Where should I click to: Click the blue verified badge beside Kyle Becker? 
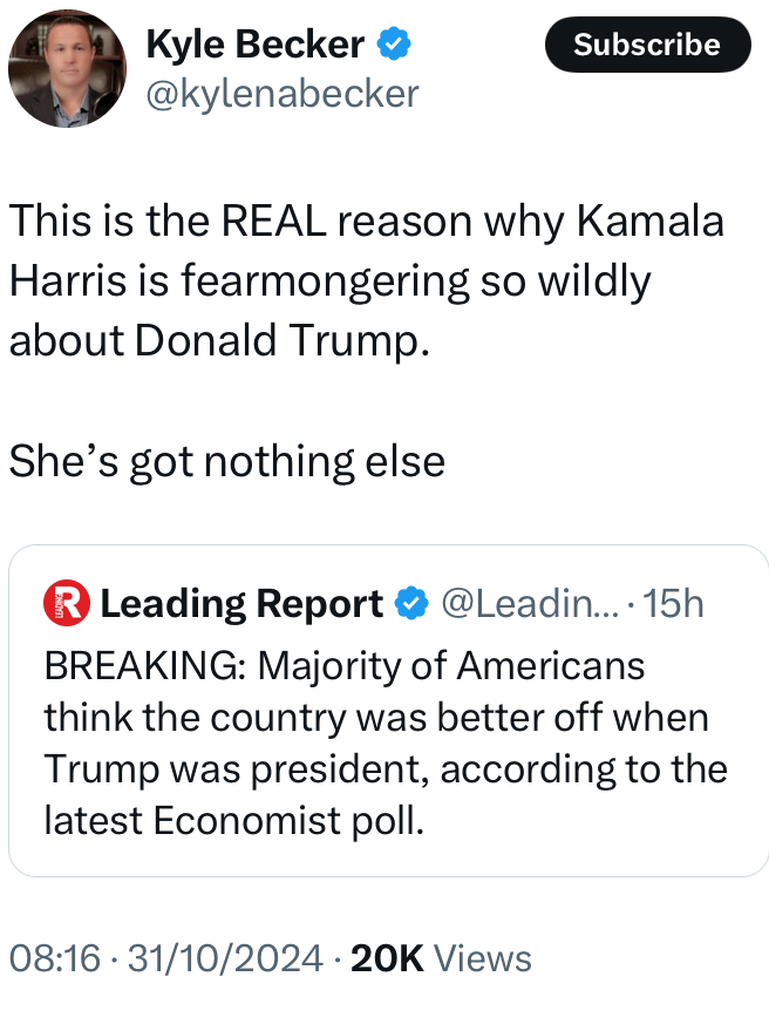point(392,44)
